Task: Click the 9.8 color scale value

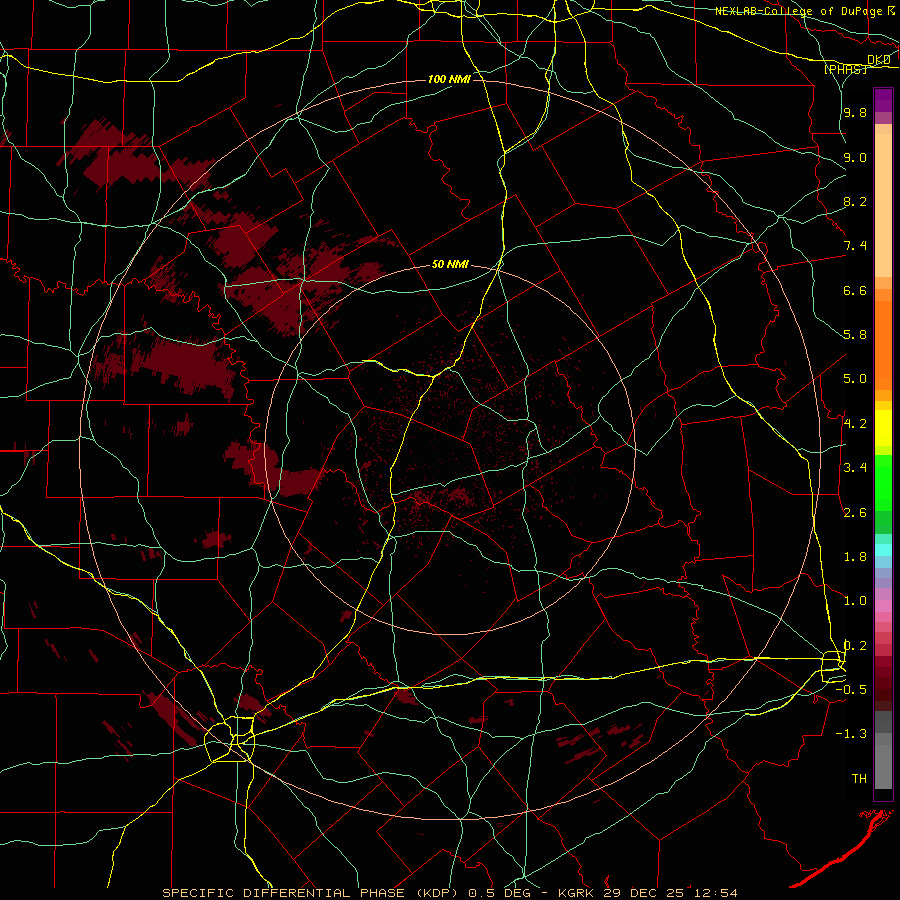Action: pyautogui.click(x=855, y=113)
